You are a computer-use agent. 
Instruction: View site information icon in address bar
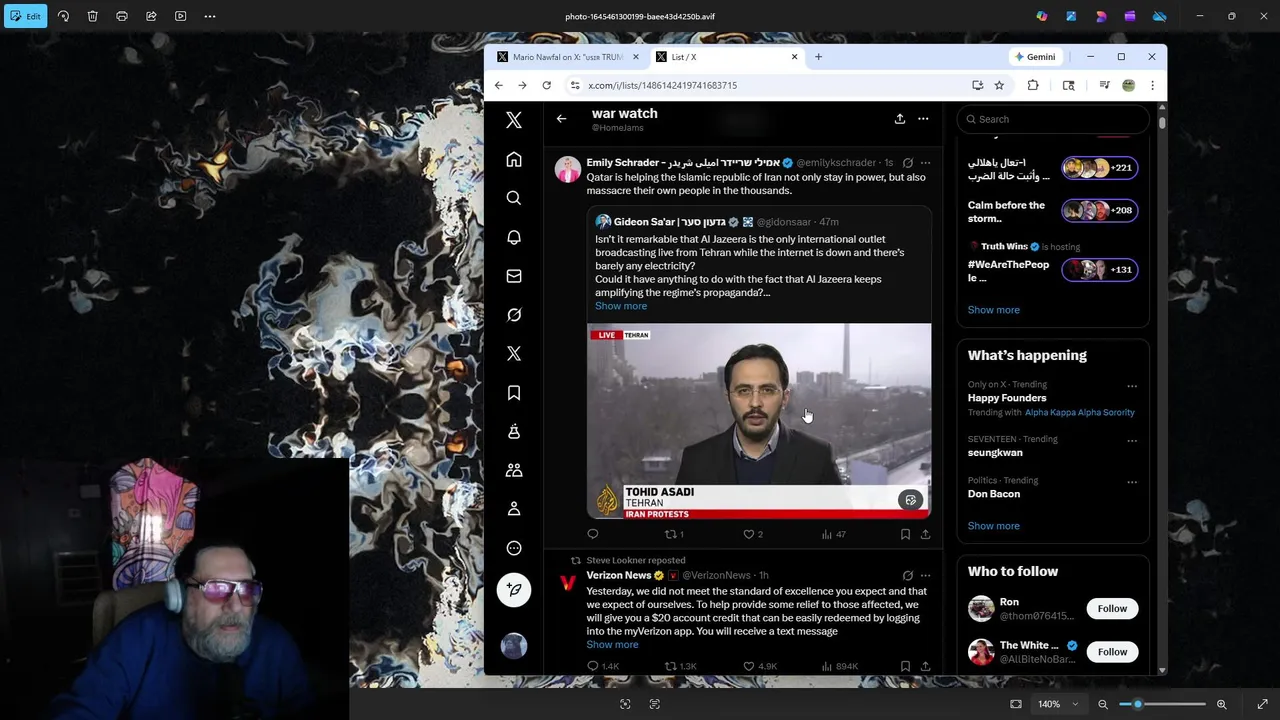575,85
